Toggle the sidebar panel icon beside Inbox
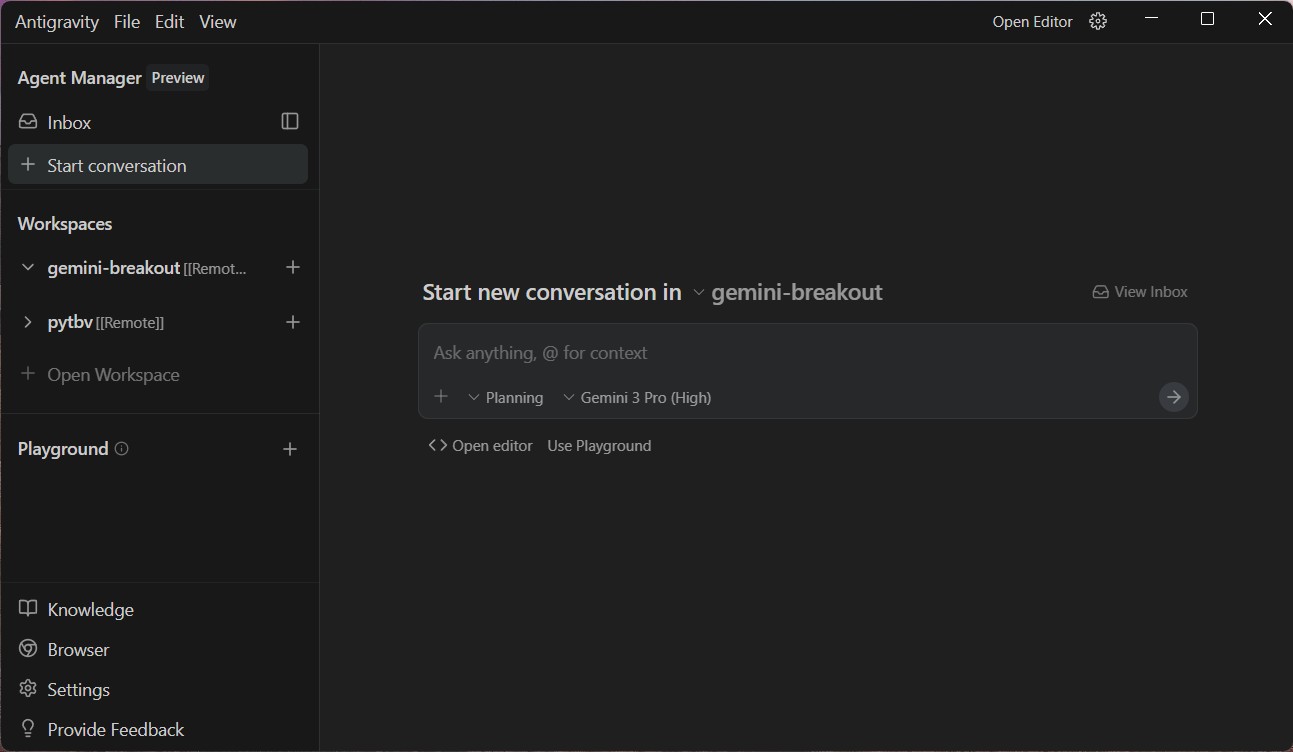 [x=290, y=121]
